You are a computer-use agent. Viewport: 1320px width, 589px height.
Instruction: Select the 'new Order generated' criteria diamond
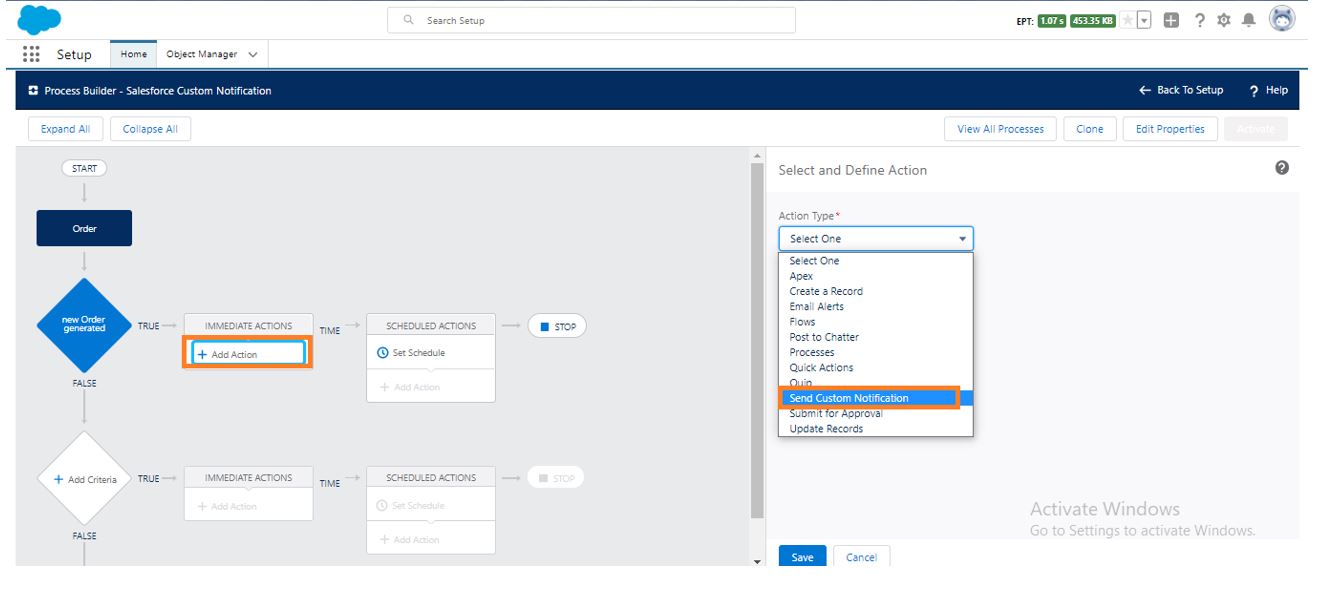pos(84,325)
